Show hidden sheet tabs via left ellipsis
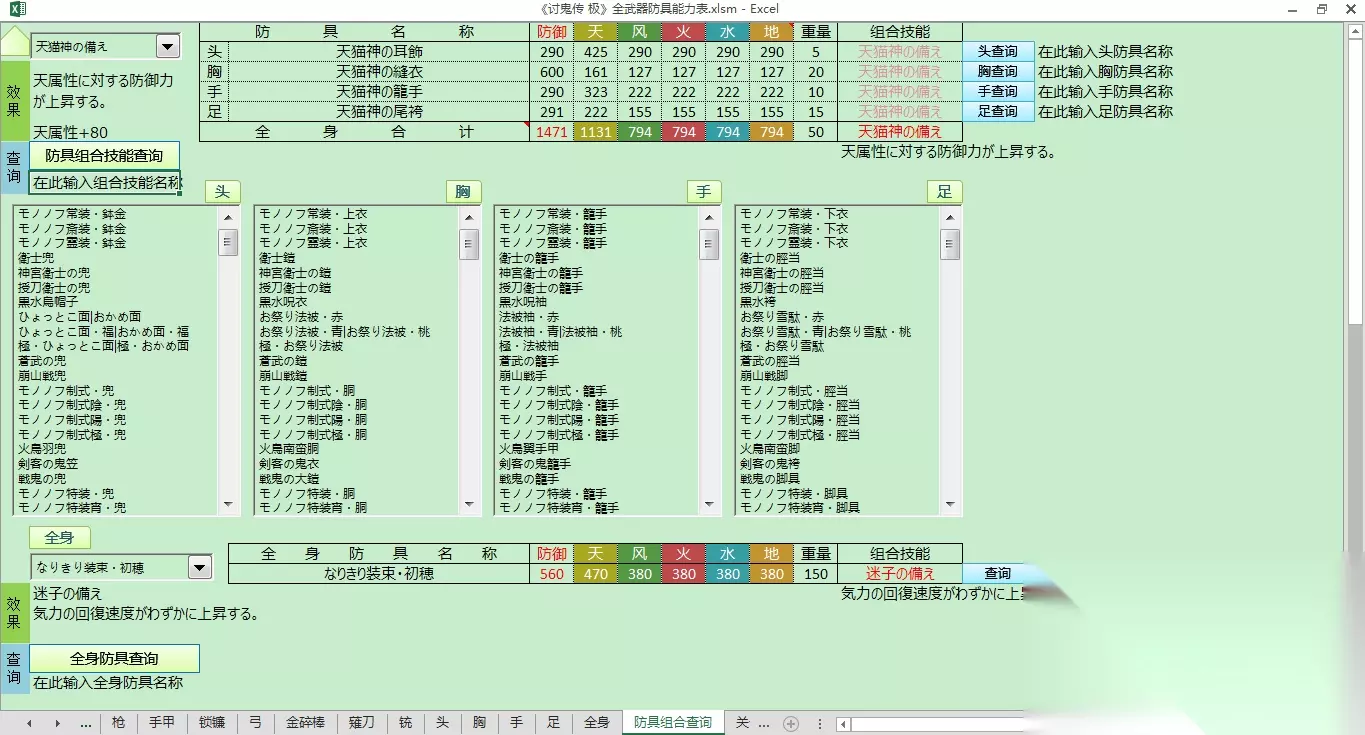This screenshot has height=735, width=1365. 86,723
